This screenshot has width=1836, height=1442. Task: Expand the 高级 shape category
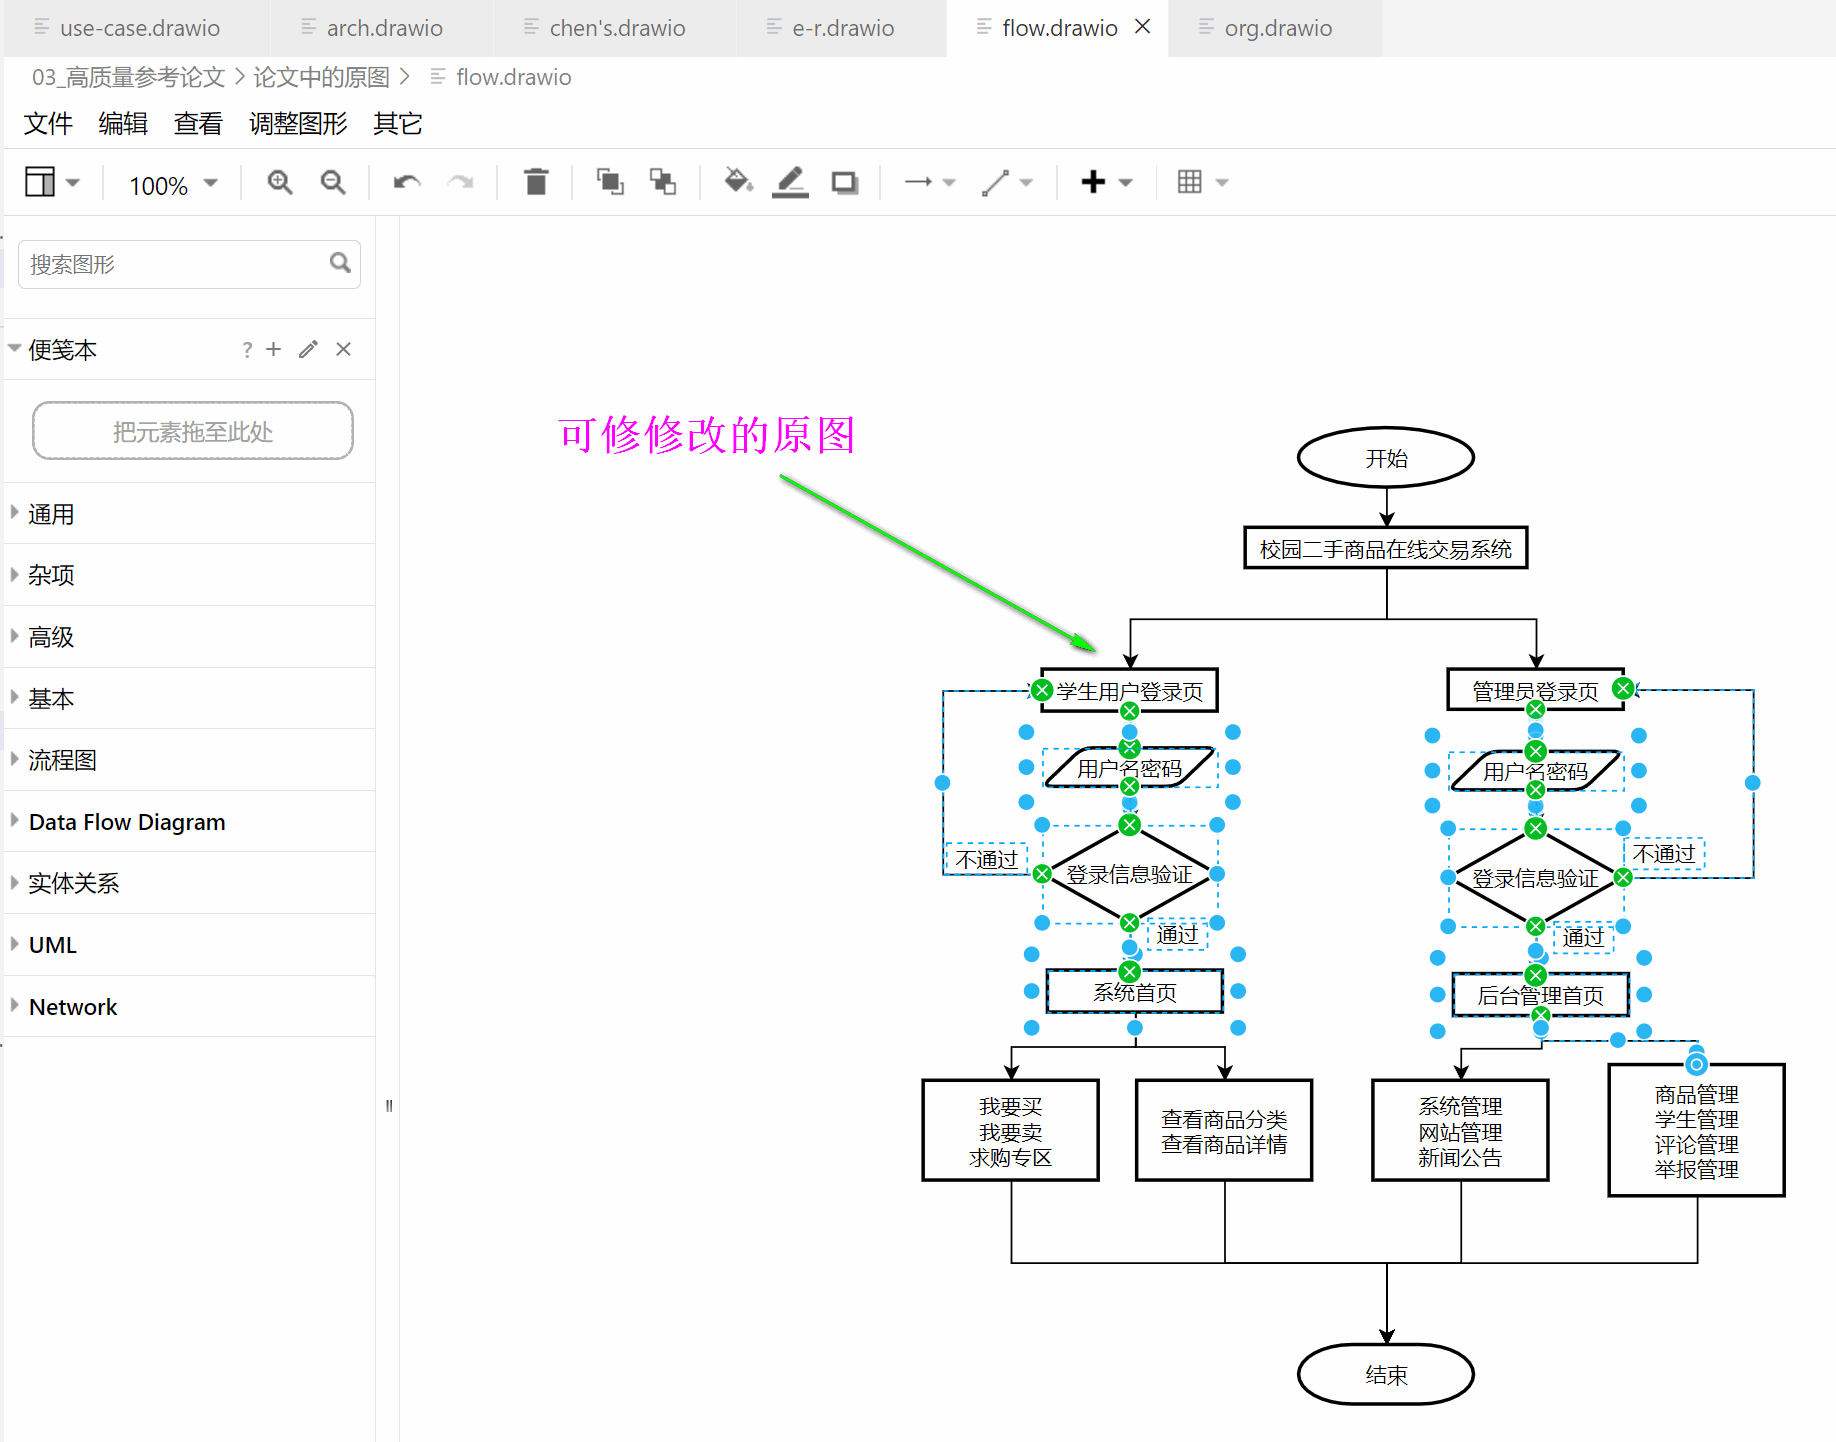[x=190, y=637]
